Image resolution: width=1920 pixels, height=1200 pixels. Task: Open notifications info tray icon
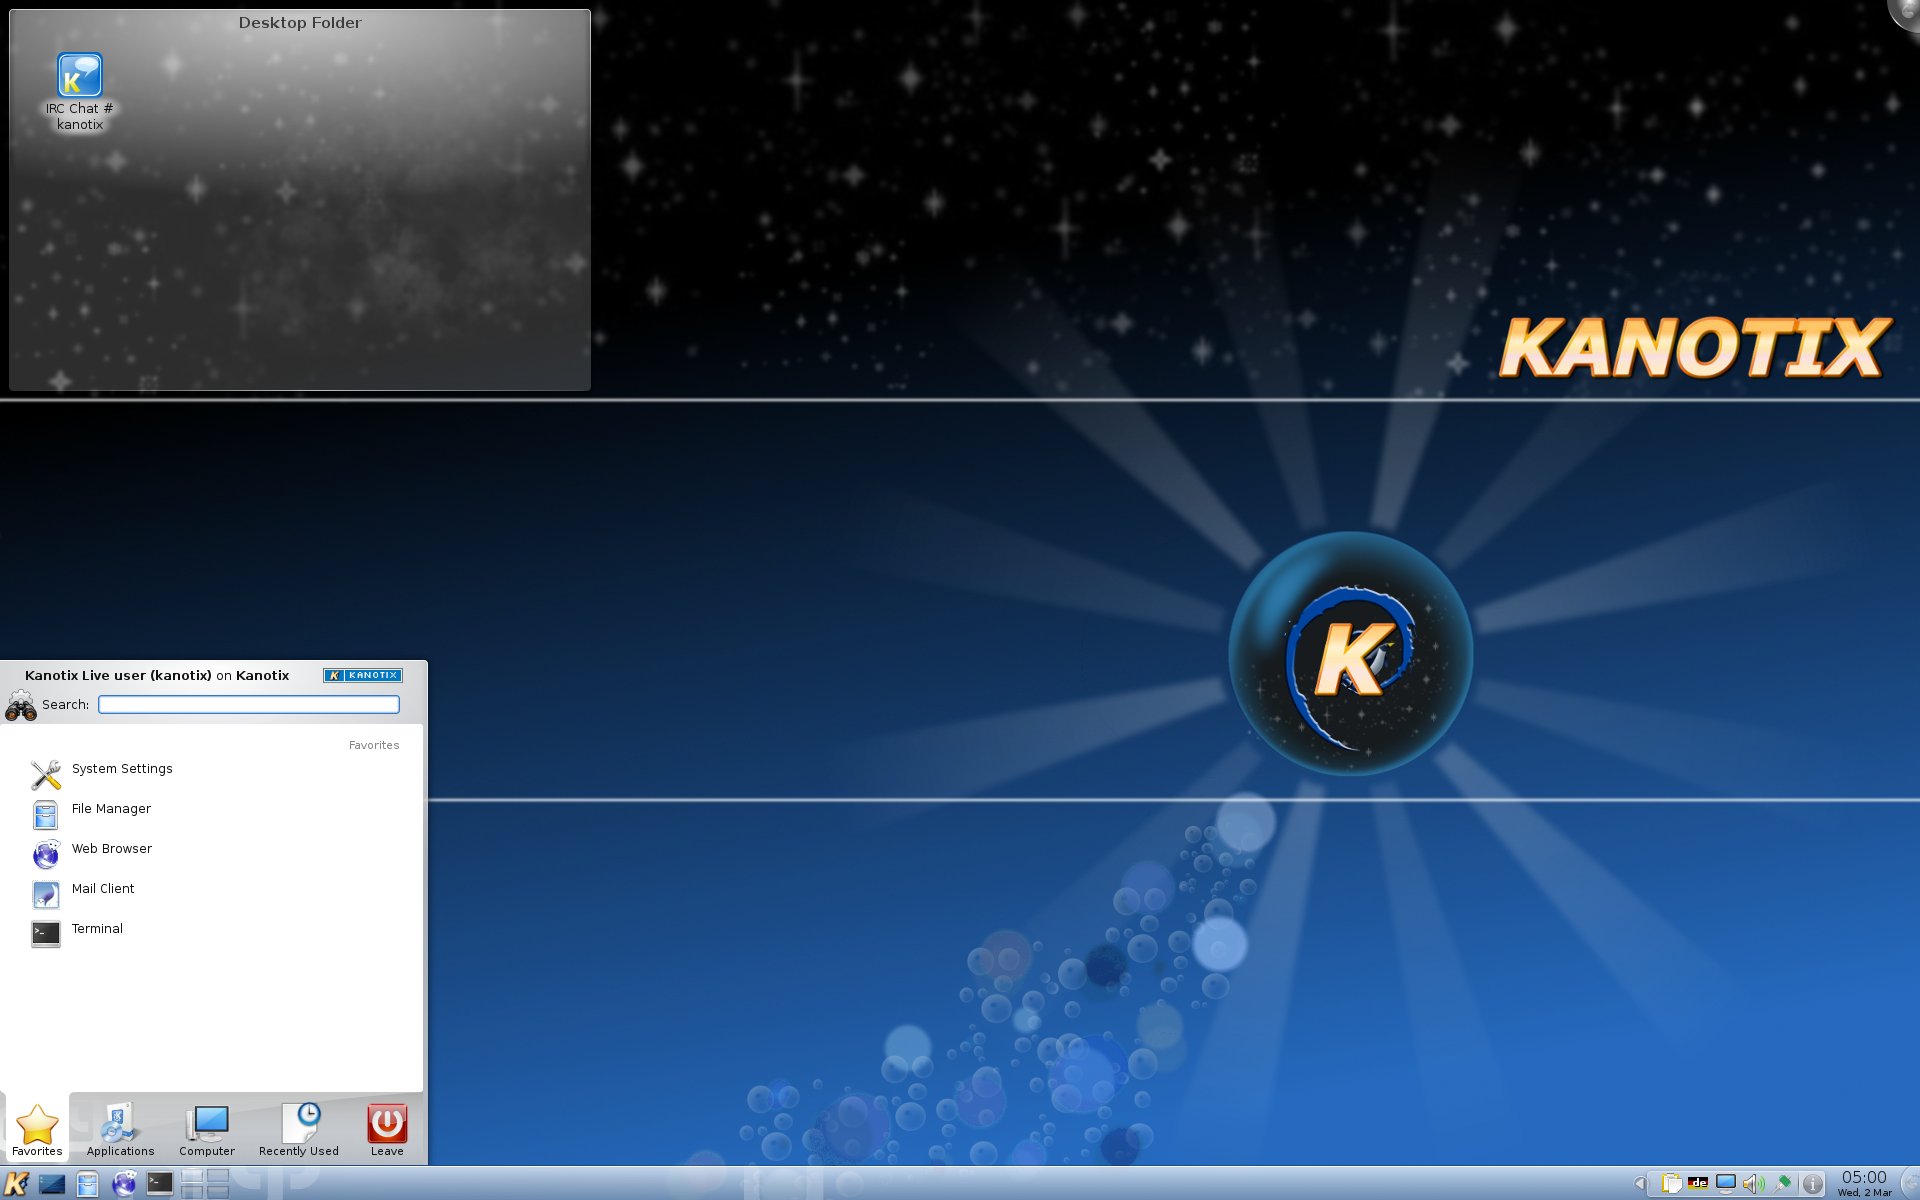(x=1812, y=1184)
